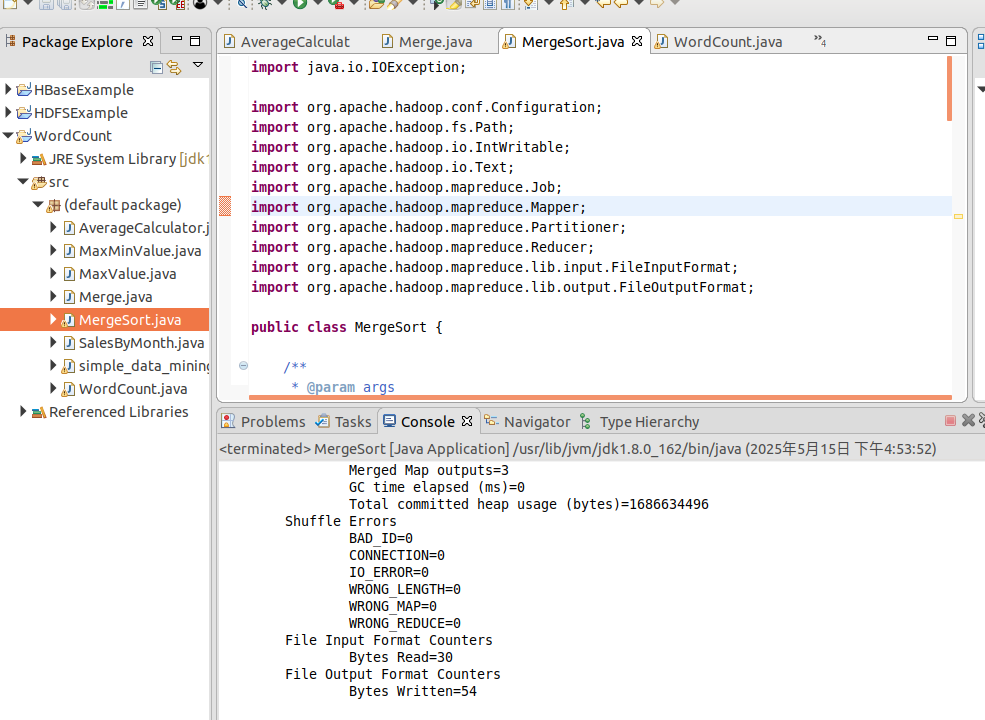985x720 pixels.
Task: Switch to the Merge.java editor tab
Action: click(435, 42)
